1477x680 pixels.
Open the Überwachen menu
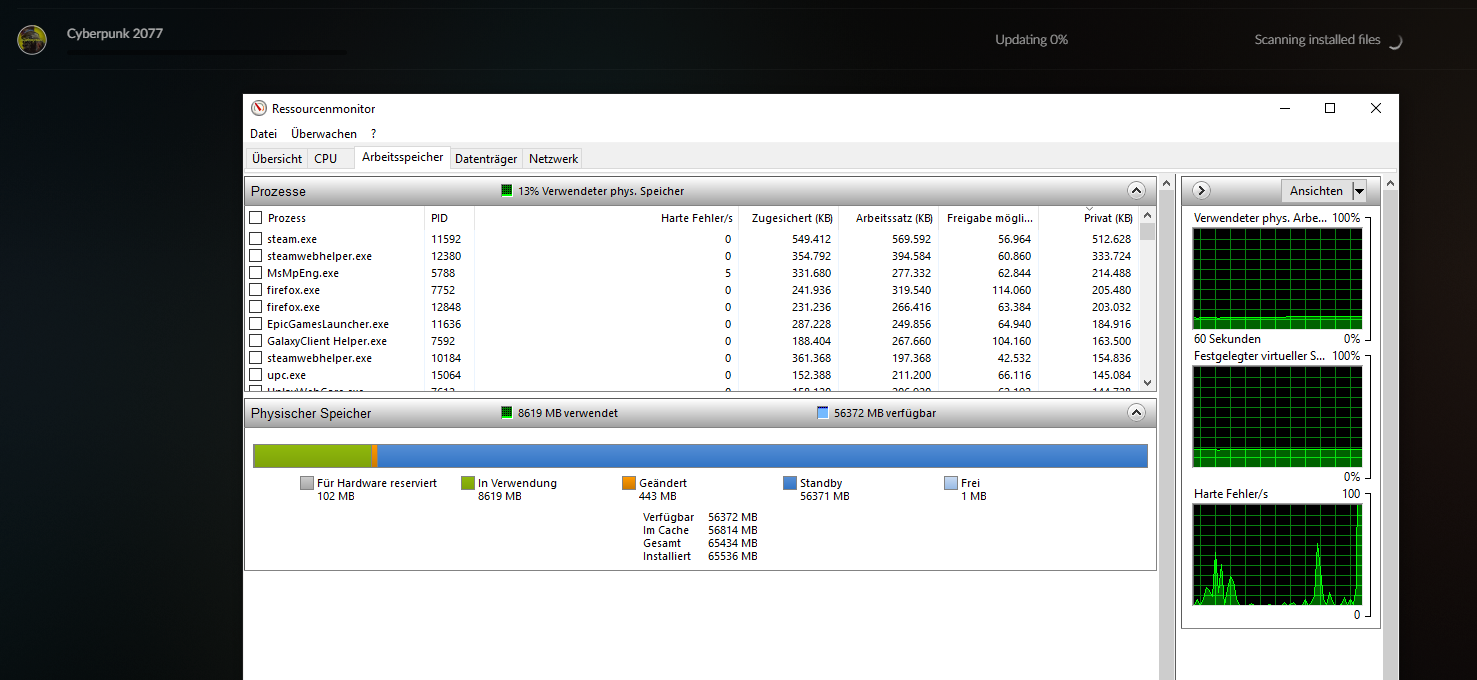[x=324, y=134]
